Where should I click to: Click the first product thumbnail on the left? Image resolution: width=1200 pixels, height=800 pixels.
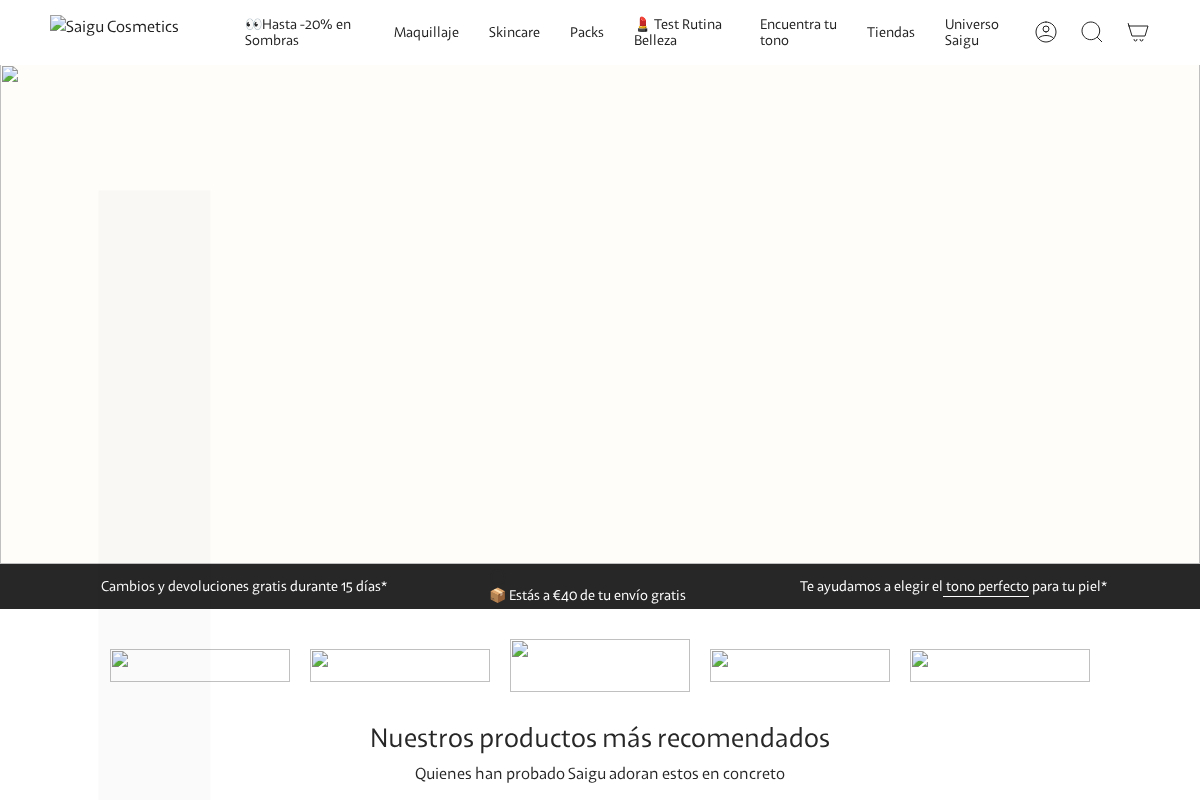point(200,665)
